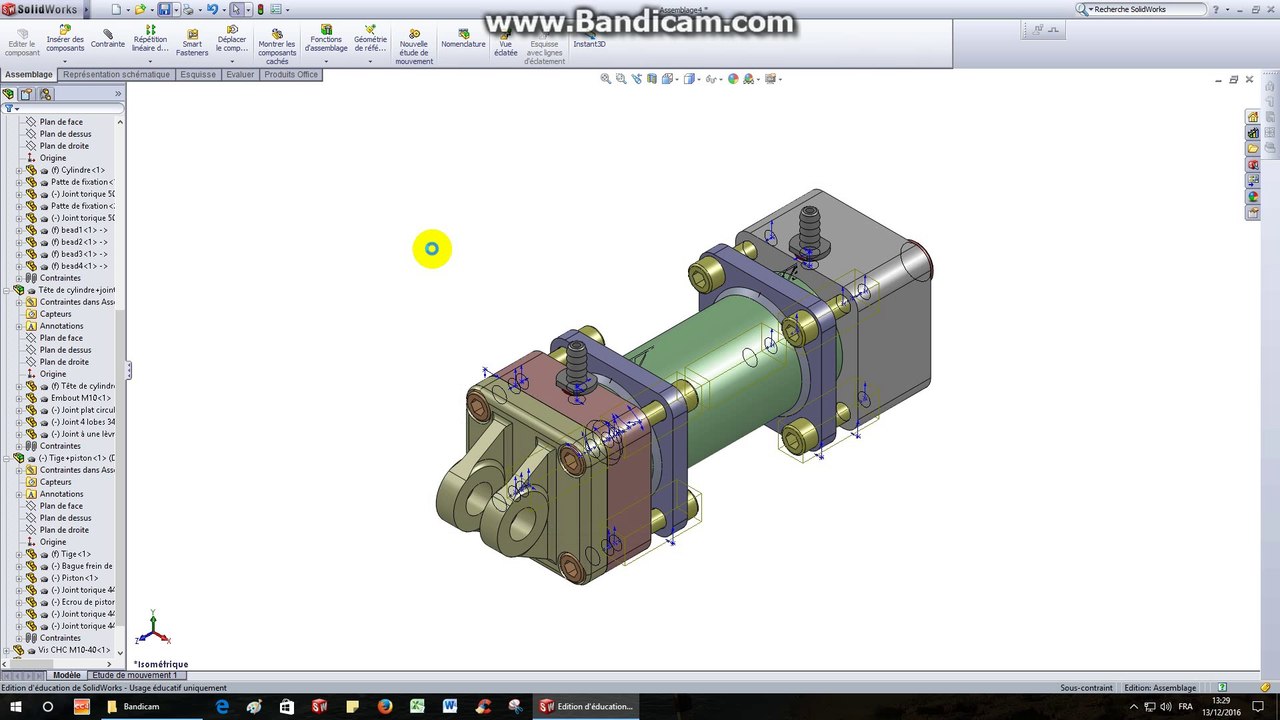Click the Rebuild traffic light icon
Viewport: 1280px width, 720px height.
point(260,10)
